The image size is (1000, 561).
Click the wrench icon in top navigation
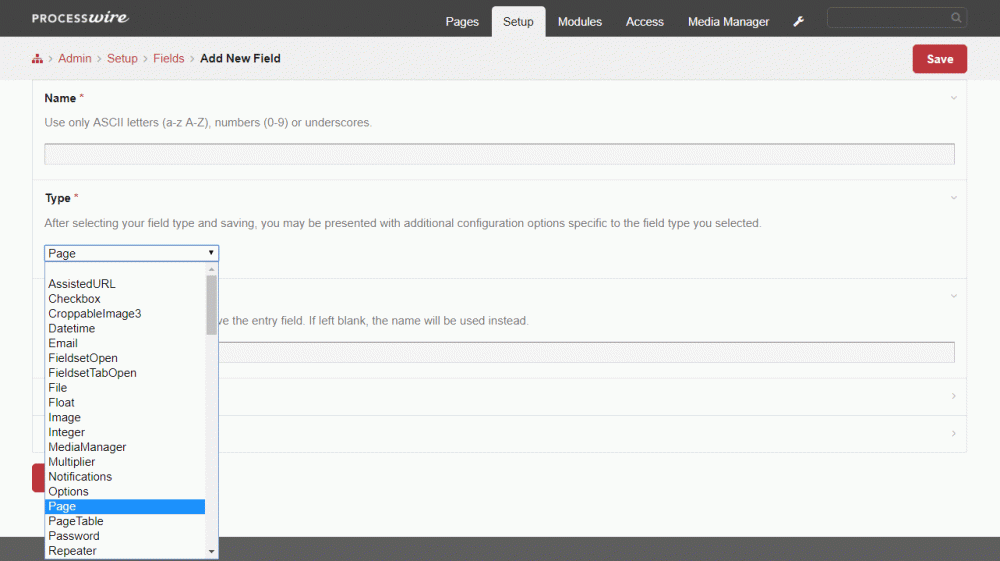[798, 22]
